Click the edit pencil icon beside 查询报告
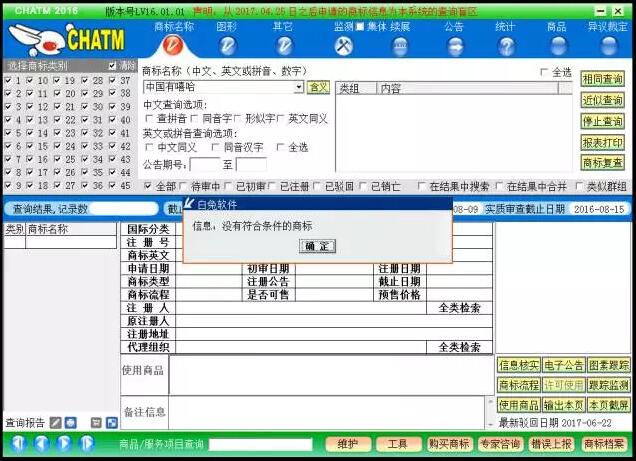This screenshot has height=461, width=636. click(55, 423)
